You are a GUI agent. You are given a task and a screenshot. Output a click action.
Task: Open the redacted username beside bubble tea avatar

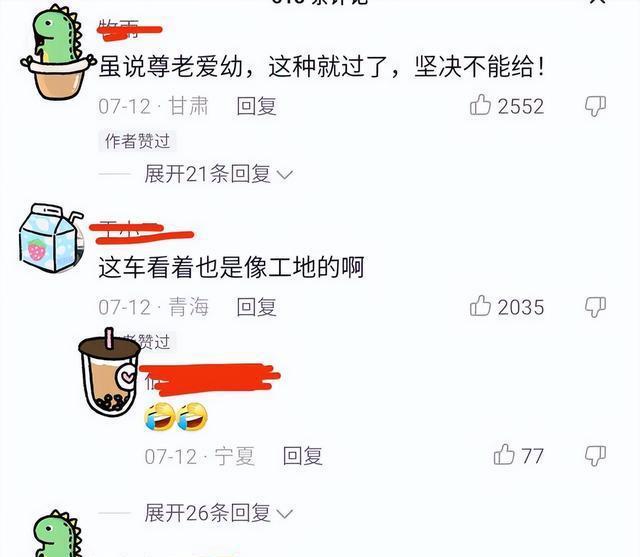(x=210, y=379)
